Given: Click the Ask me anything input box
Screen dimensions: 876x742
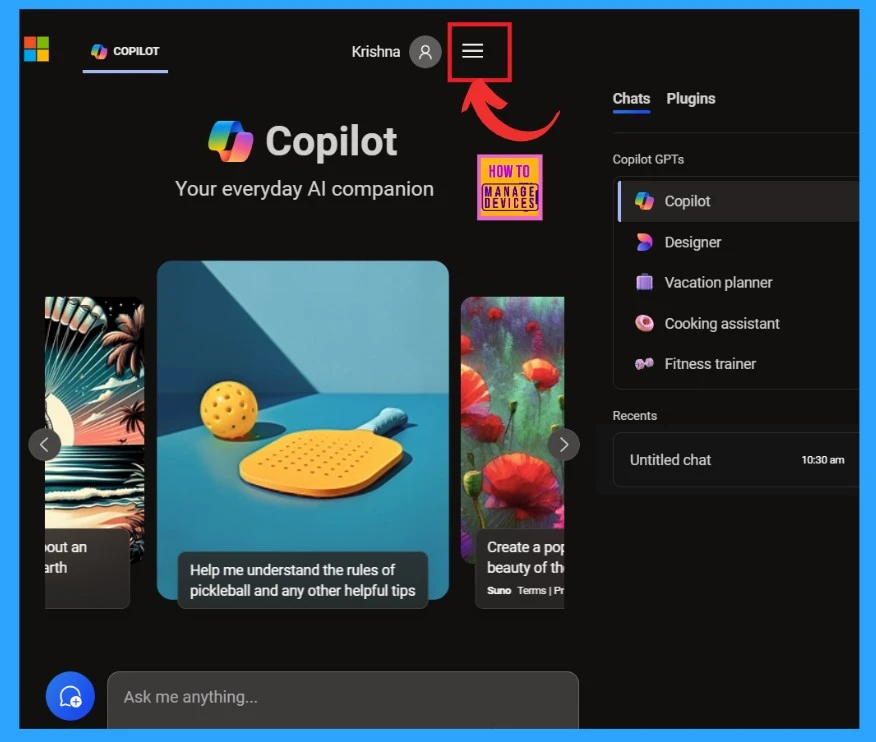Looking at the screenshot, I should click(342, 698).
